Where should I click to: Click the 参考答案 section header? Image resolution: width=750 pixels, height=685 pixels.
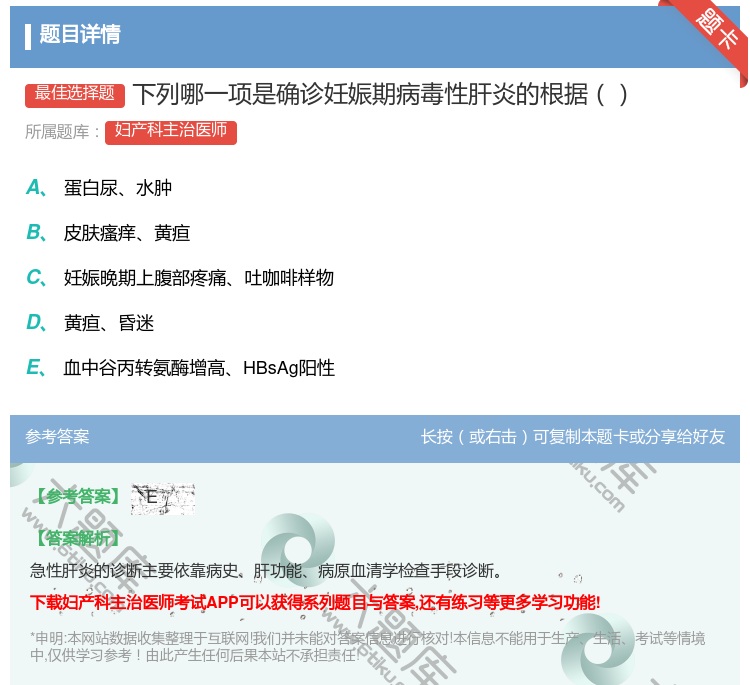(x=57, y=436)
